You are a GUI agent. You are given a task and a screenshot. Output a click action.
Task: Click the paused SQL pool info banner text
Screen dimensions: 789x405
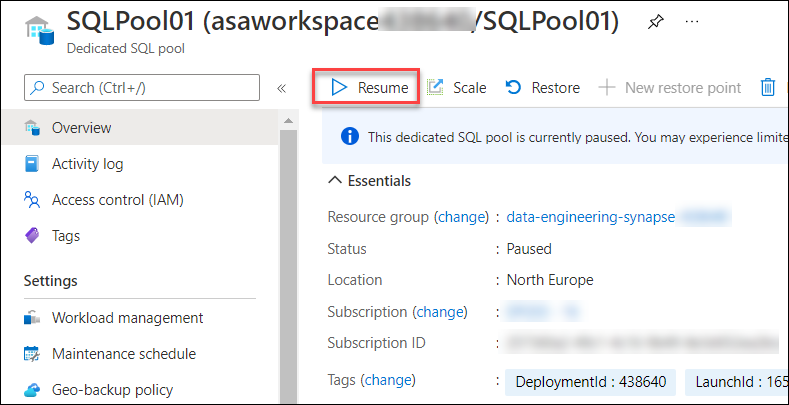(x=578, y=137)
